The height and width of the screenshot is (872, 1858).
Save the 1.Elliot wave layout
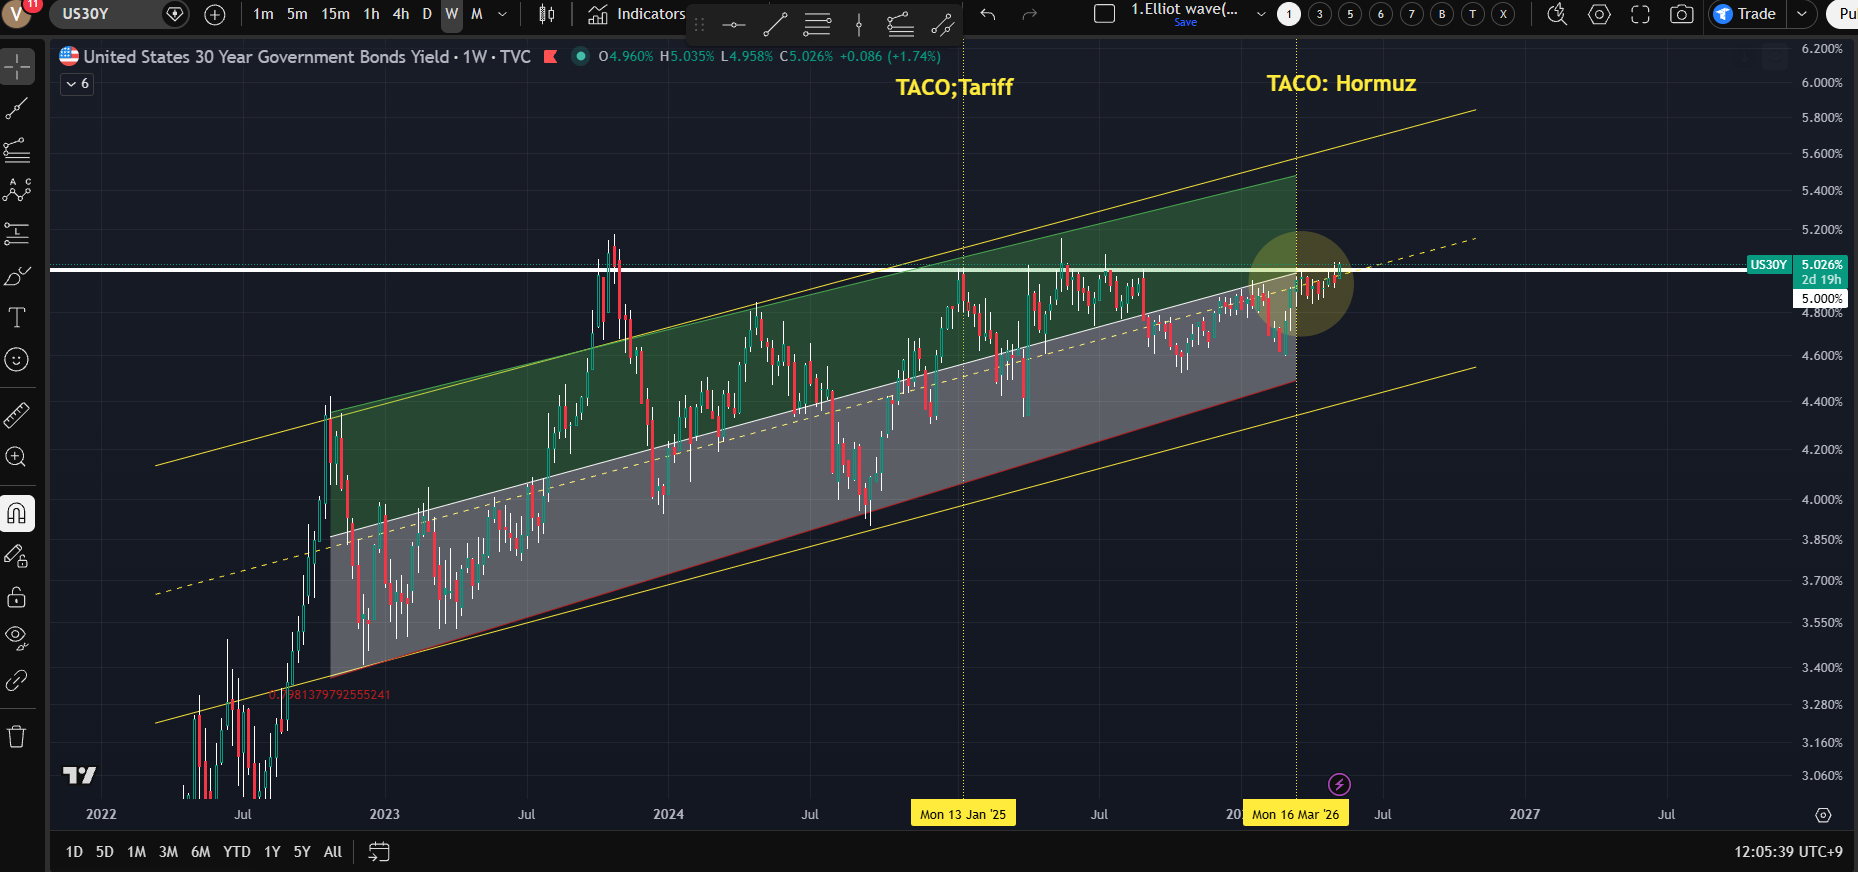click(1185, 22)
